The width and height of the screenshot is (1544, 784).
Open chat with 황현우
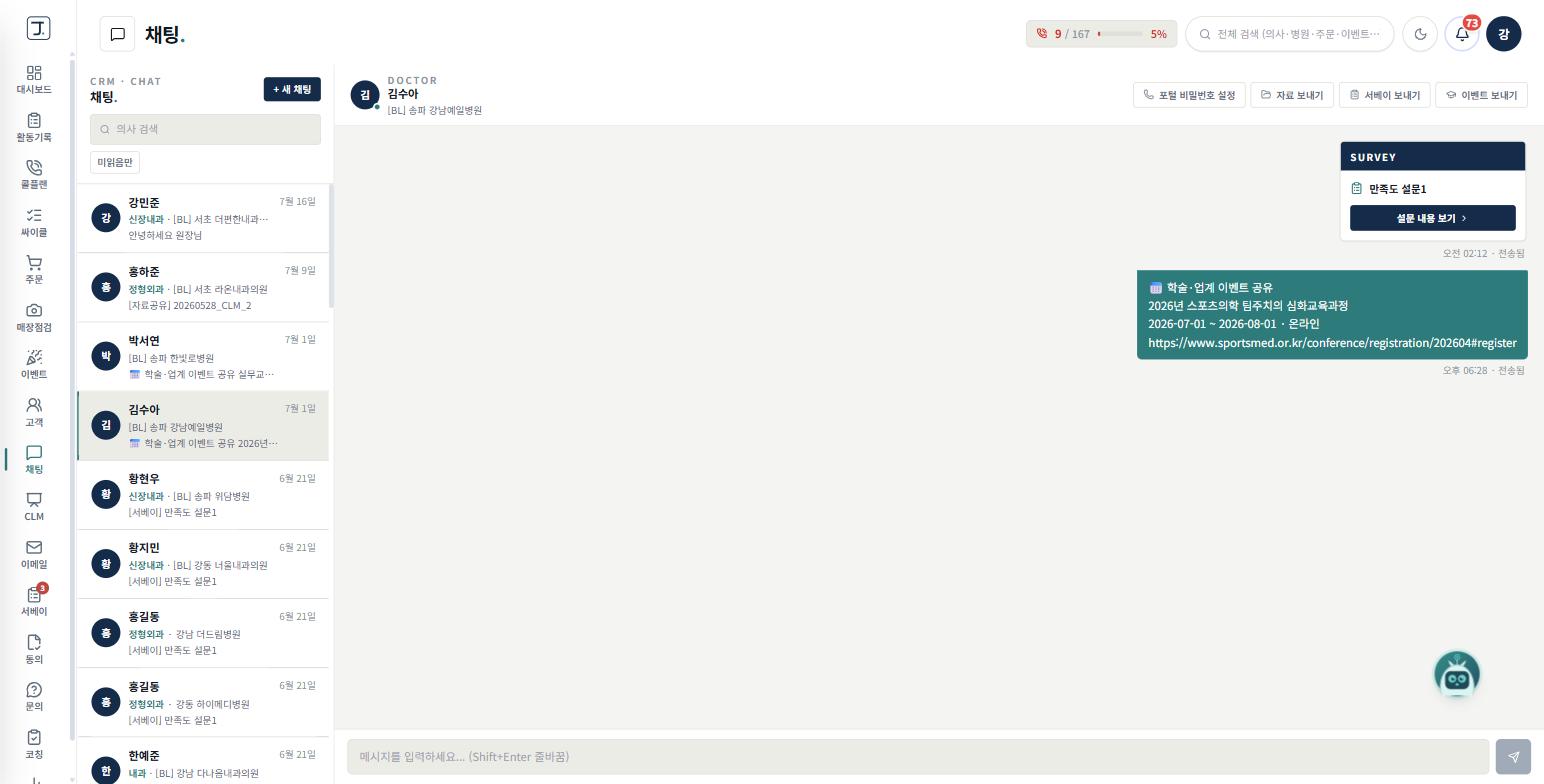coord(203,494)
